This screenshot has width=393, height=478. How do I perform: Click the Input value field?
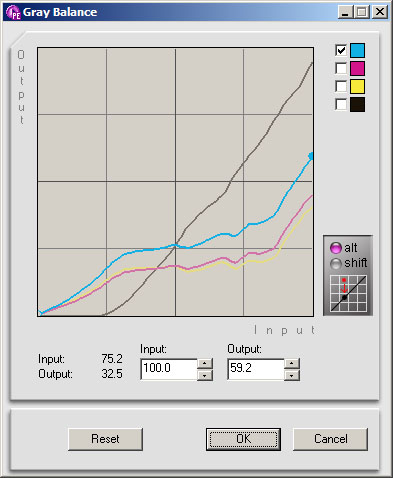169,369
